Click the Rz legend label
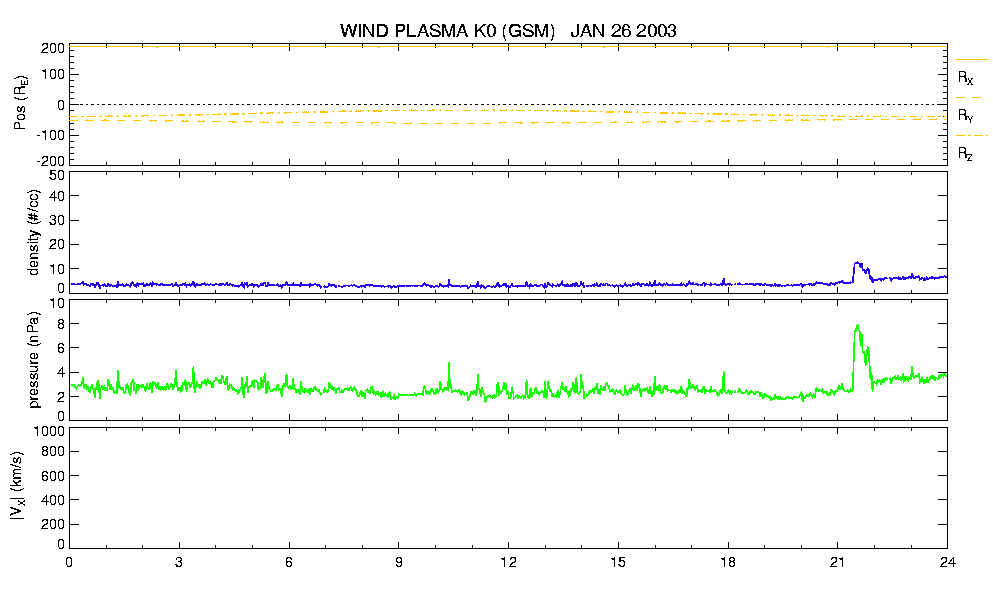The width and height of the screenshot is (993, 600). point(965,153)
